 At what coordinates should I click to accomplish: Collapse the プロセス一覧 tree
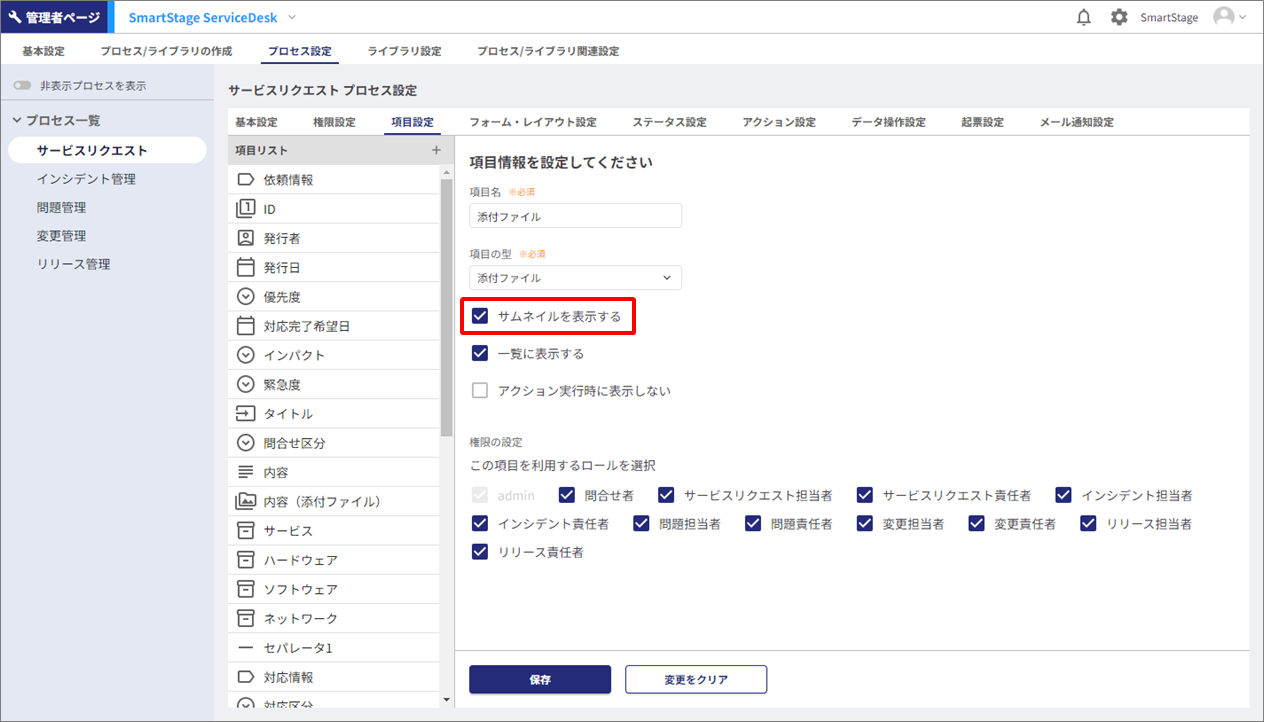point(17,120)
